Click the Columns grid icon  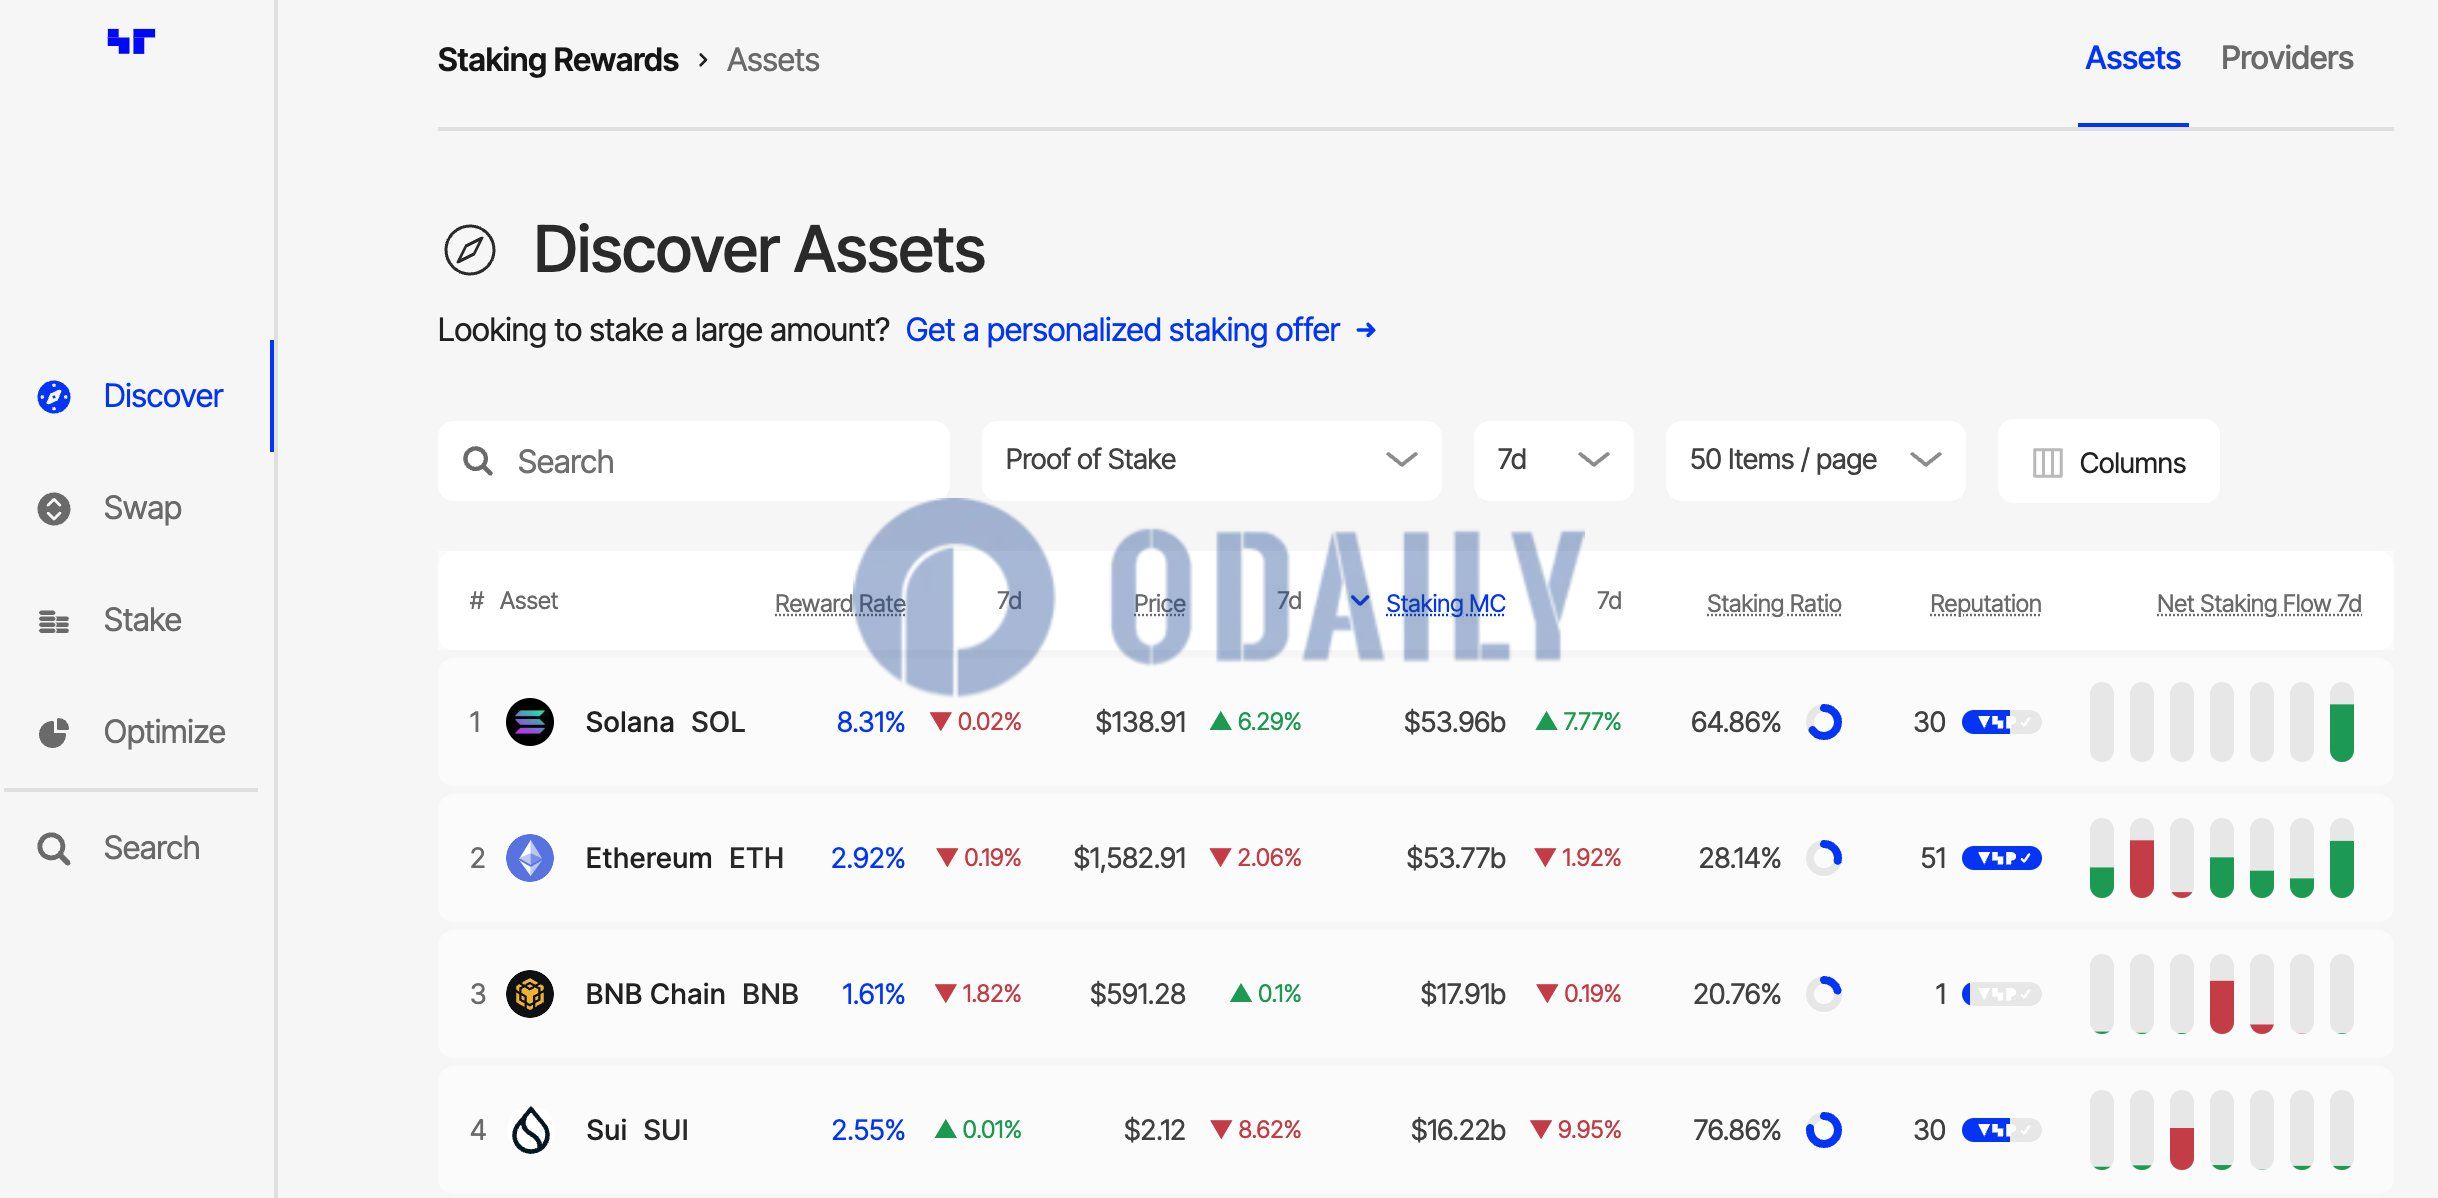[2047, 463]
